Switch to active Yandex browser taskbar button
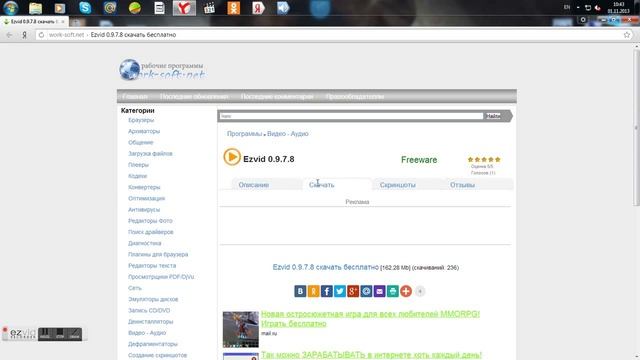This screenshot has width=640, height=360. [x=184, y=8]
